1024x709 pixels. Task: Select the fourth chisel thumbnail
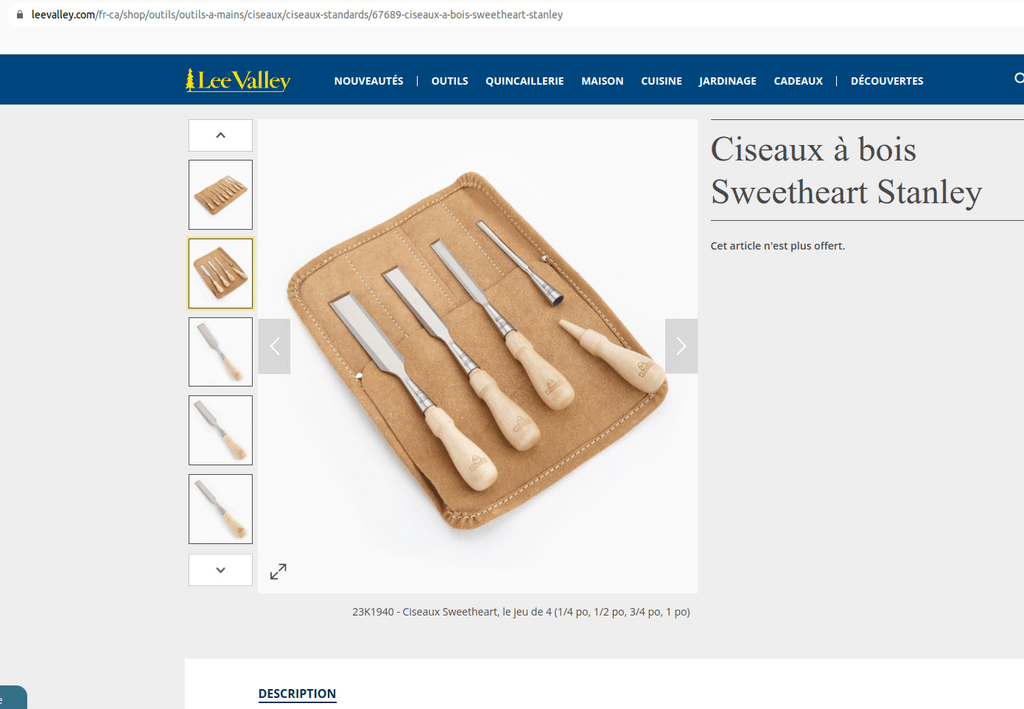[221, 430]
